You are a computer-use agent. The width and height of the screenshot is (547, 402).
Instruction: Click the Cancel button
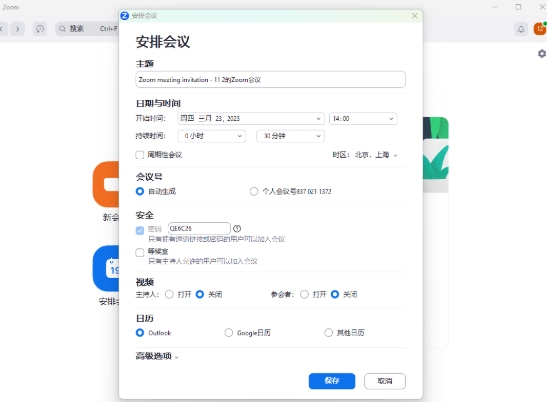point(385,381)
